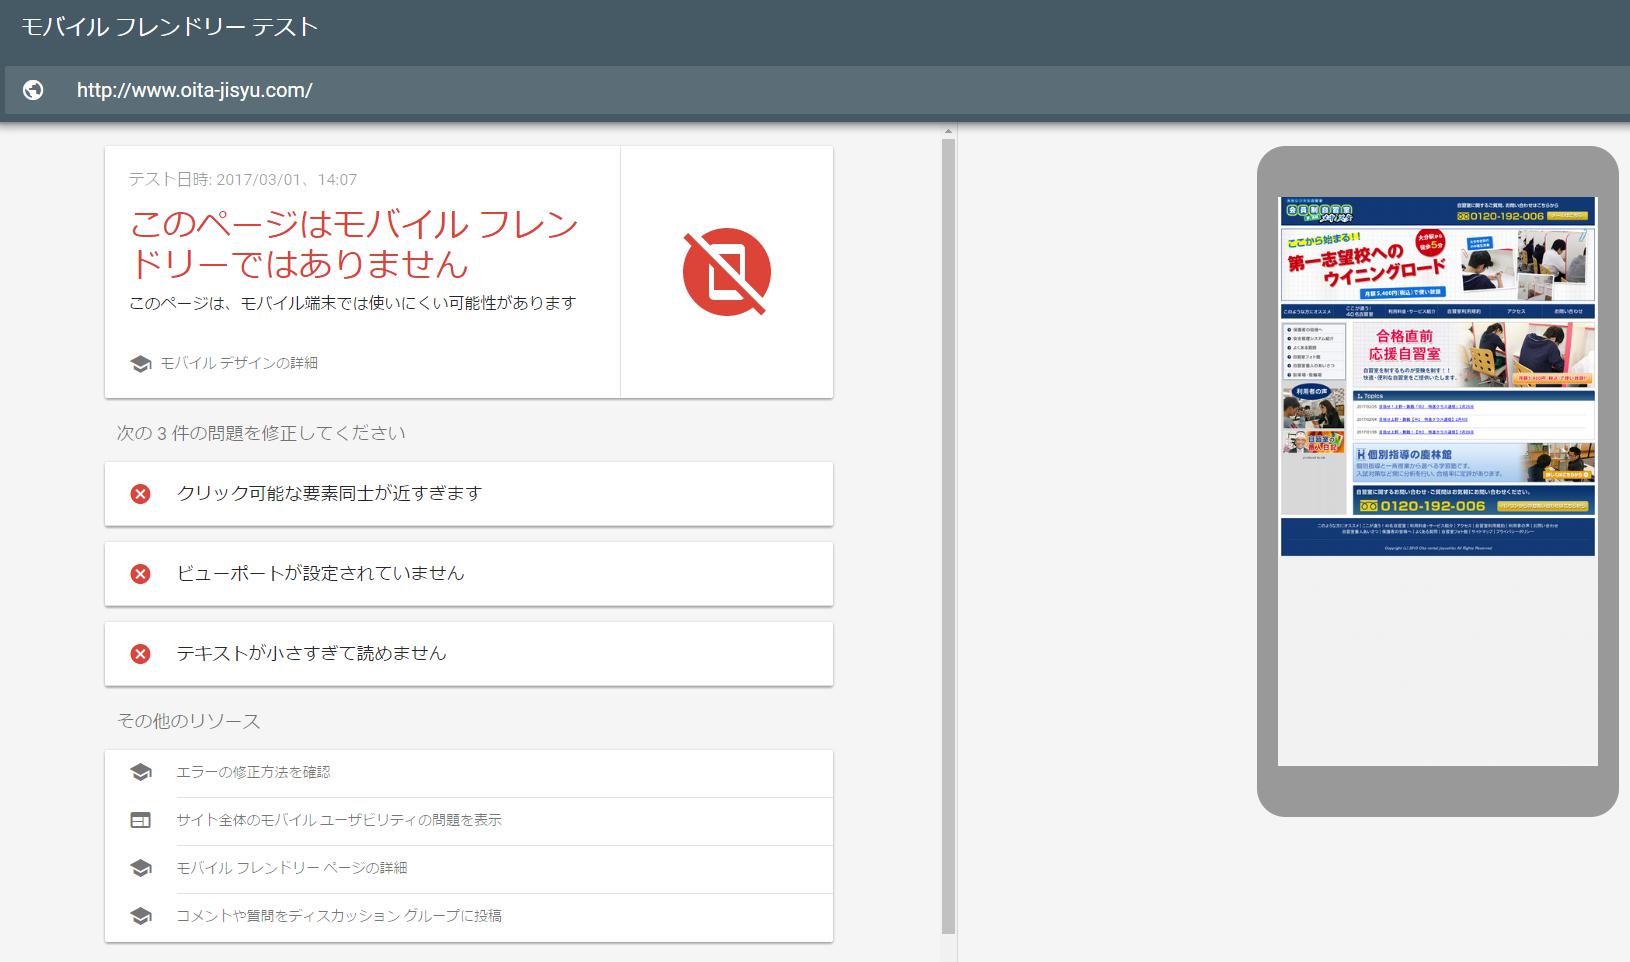
Task: Click red error icon for テキストが小さすぎて読めません
Action: coord(141,654)
